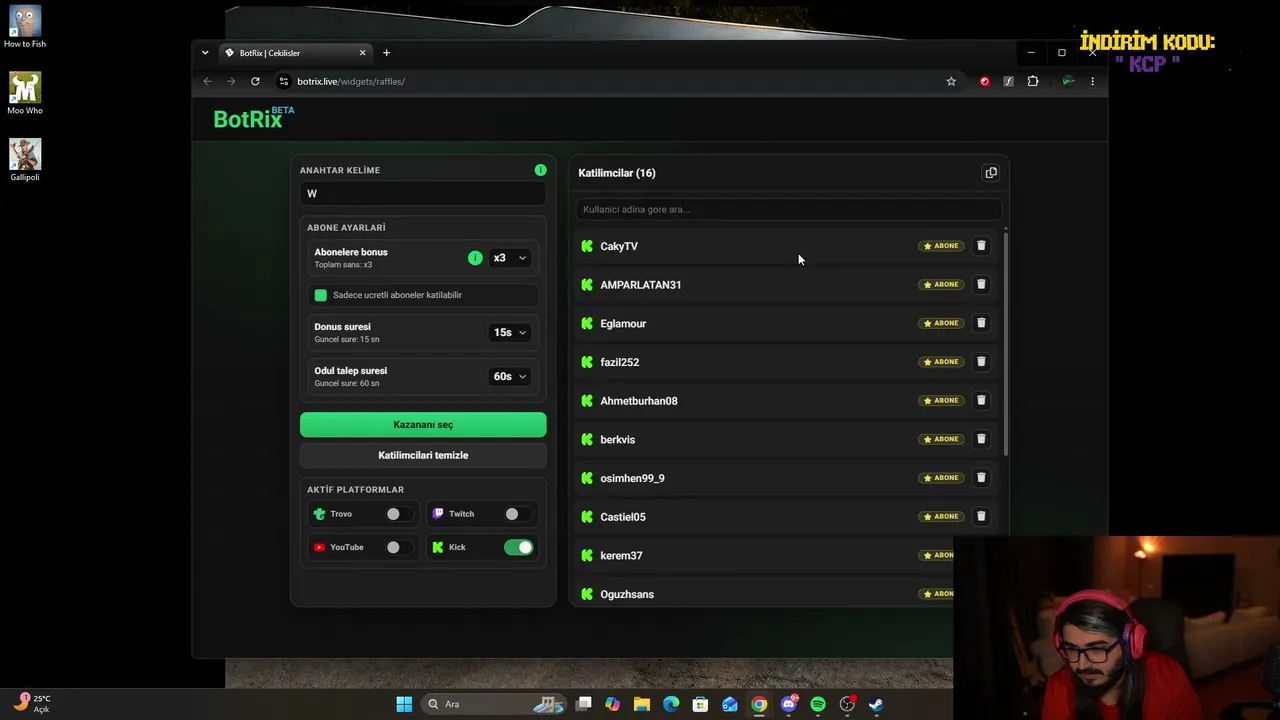1280x720 pixels.
Task: Open Microsoft Edge from taskbar
Action: tap(671, 704)
